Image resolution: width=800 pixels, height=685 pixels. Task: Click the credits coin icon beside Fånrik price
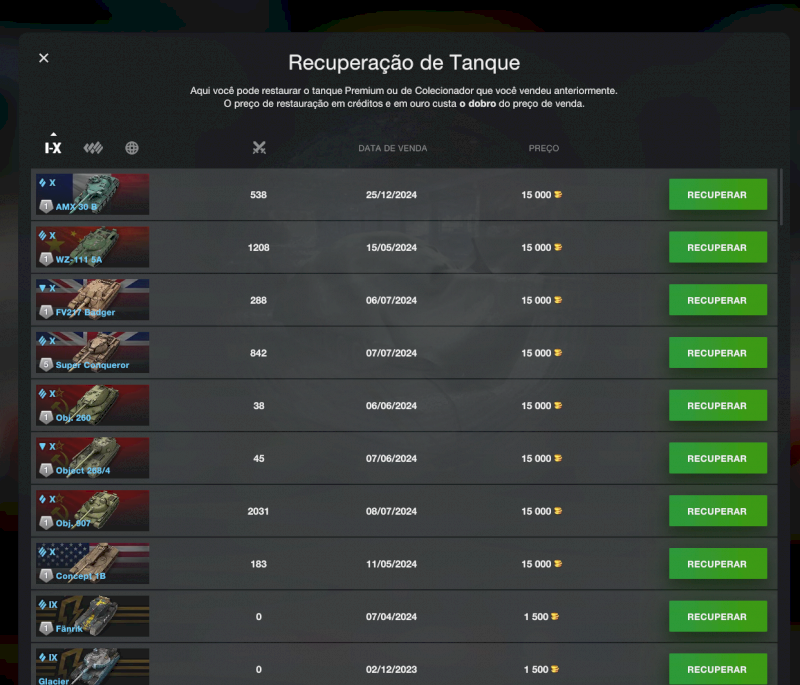557,617
